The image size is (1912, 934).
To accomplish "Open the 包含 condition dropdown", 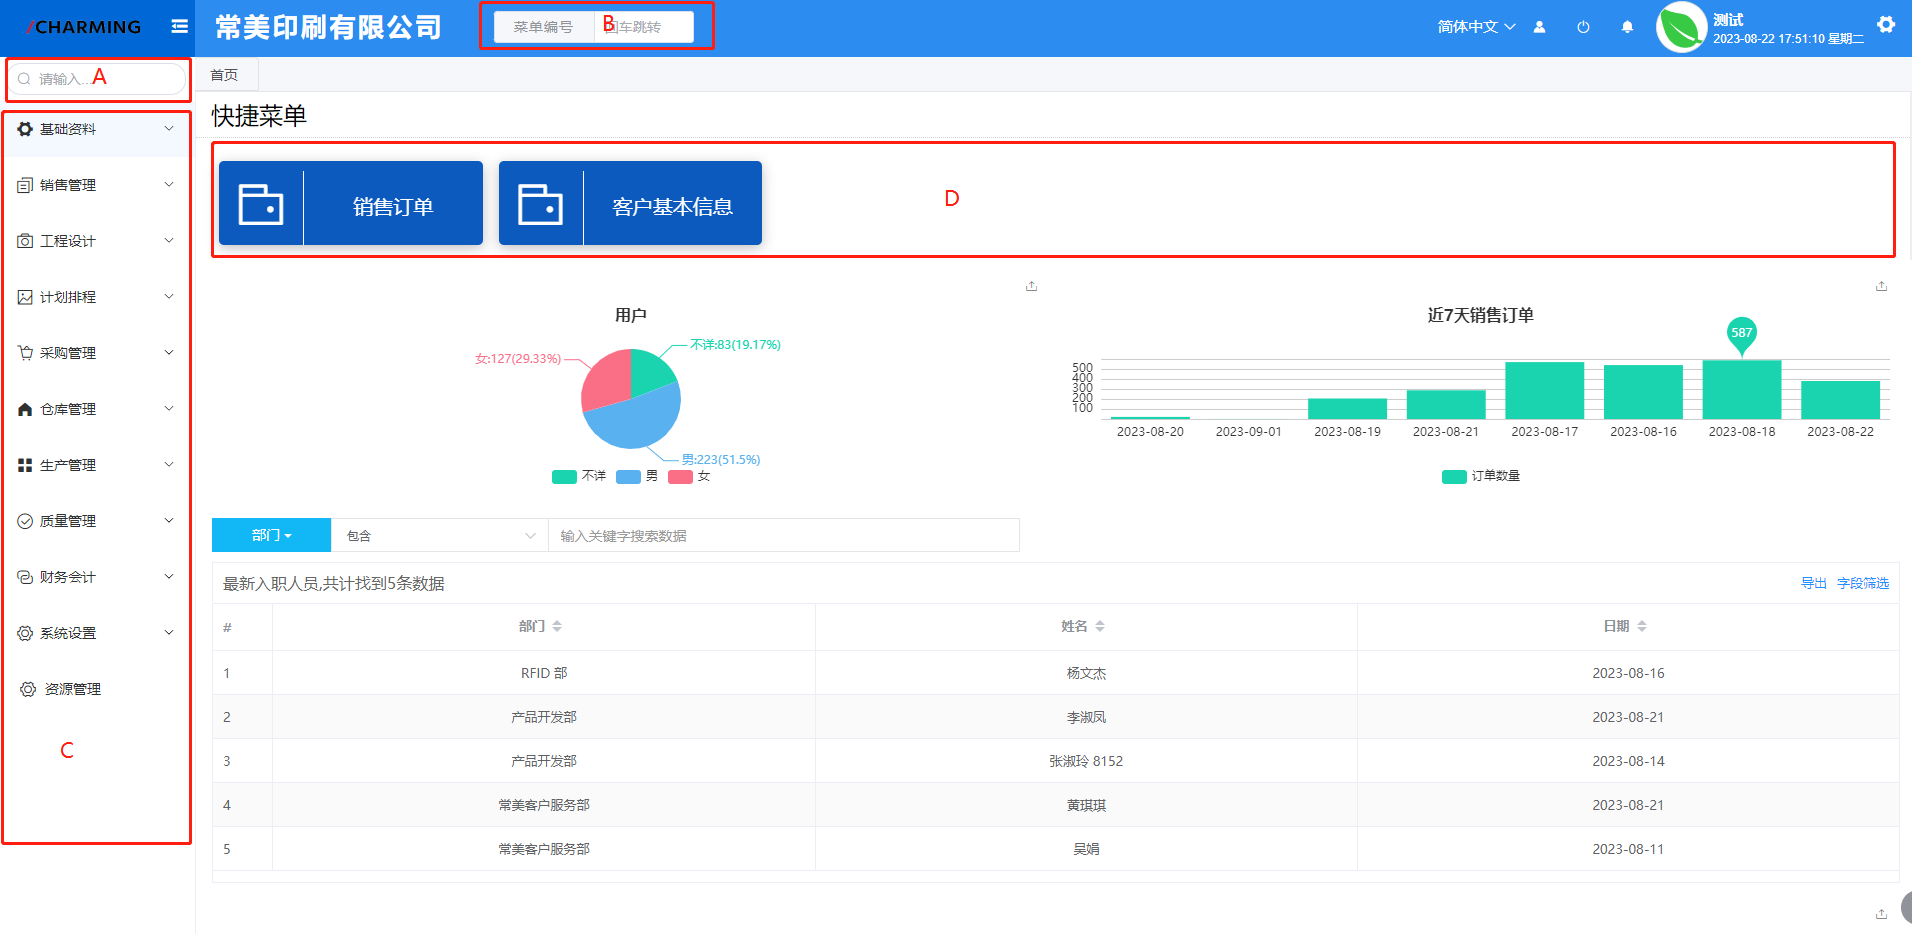I will click(x=439, y=535).
